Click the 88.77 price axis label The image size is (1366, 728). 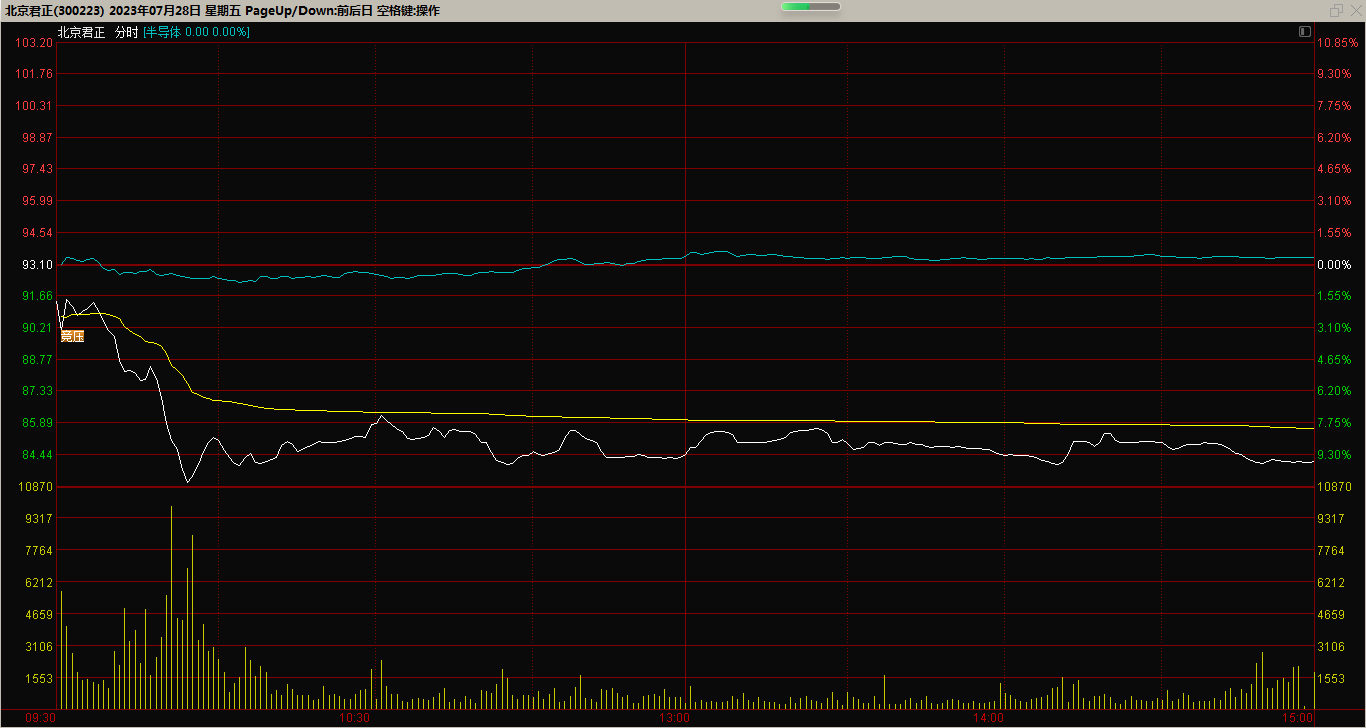click(38, 360)
